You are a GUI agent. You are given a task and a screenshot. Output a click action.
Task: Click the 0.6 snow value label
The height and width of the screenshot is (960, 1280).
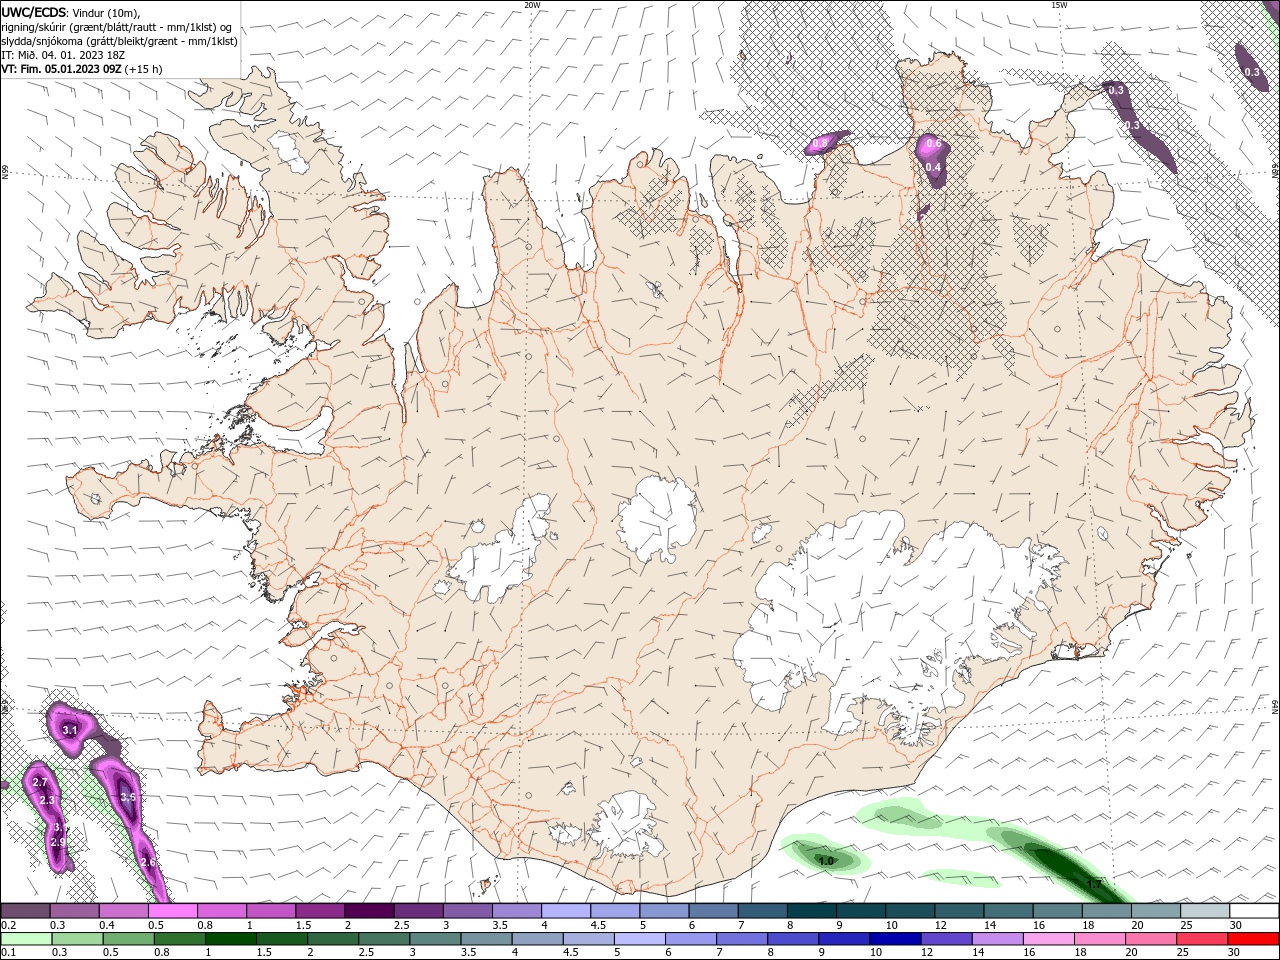934,145
